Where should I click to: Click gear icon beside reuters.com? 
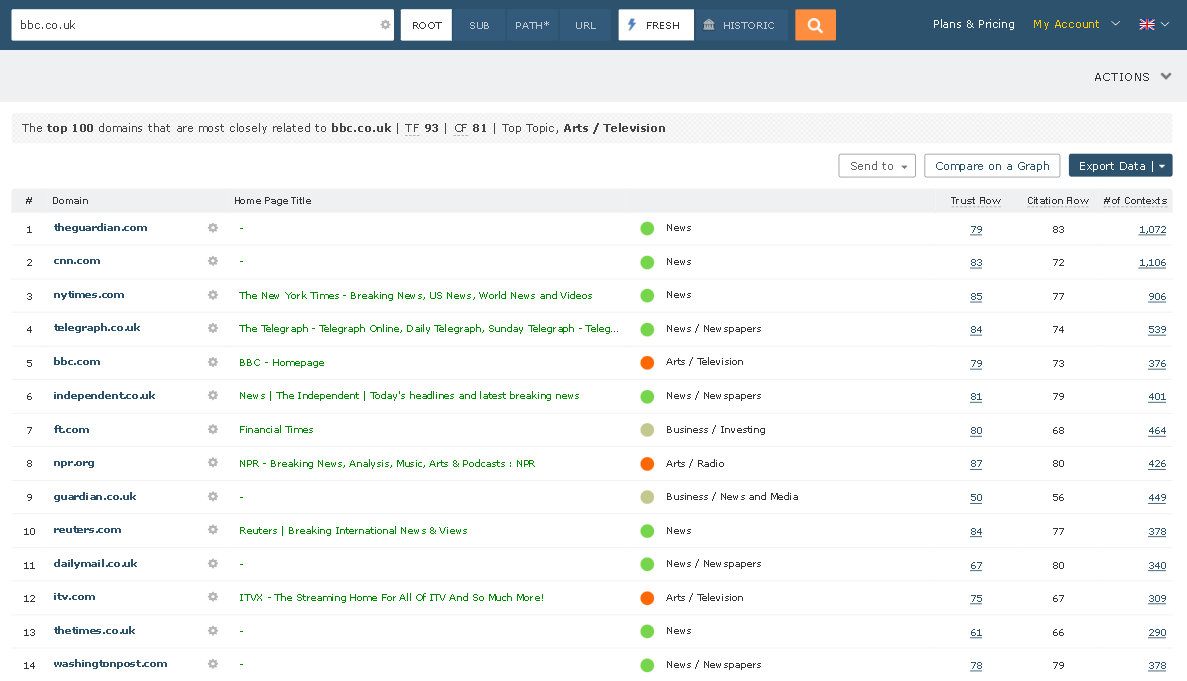pyautogui.click(x=212, y=530)
